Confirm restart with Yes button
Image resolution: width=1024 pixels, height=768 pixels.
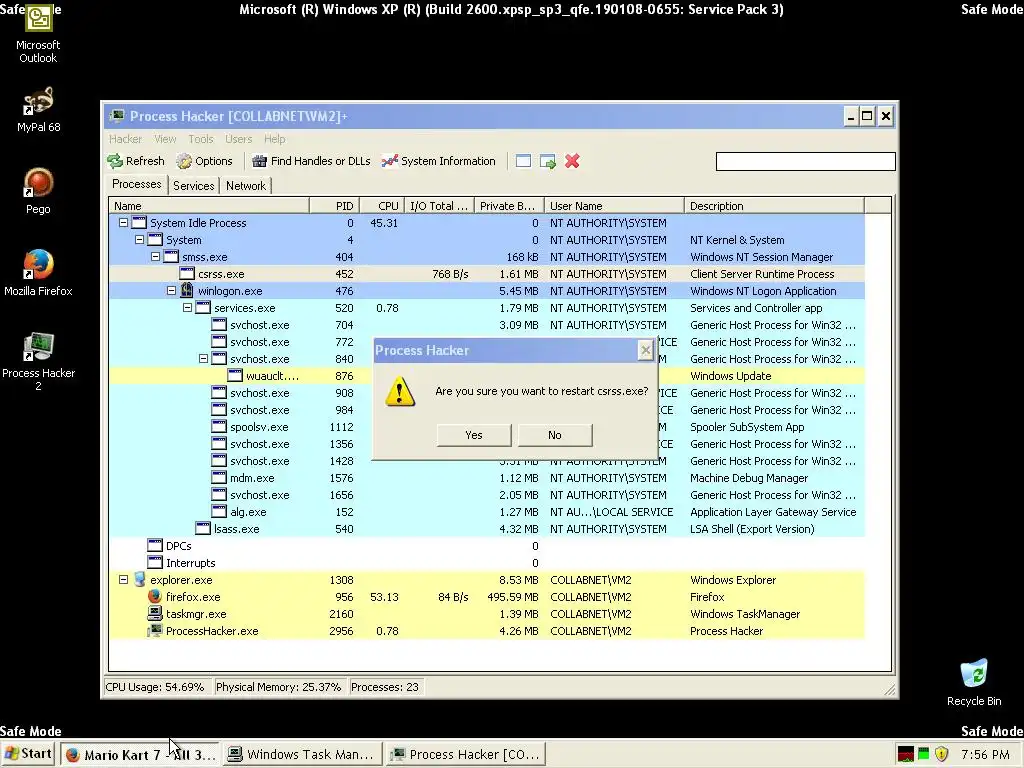[x=473, y=435]
